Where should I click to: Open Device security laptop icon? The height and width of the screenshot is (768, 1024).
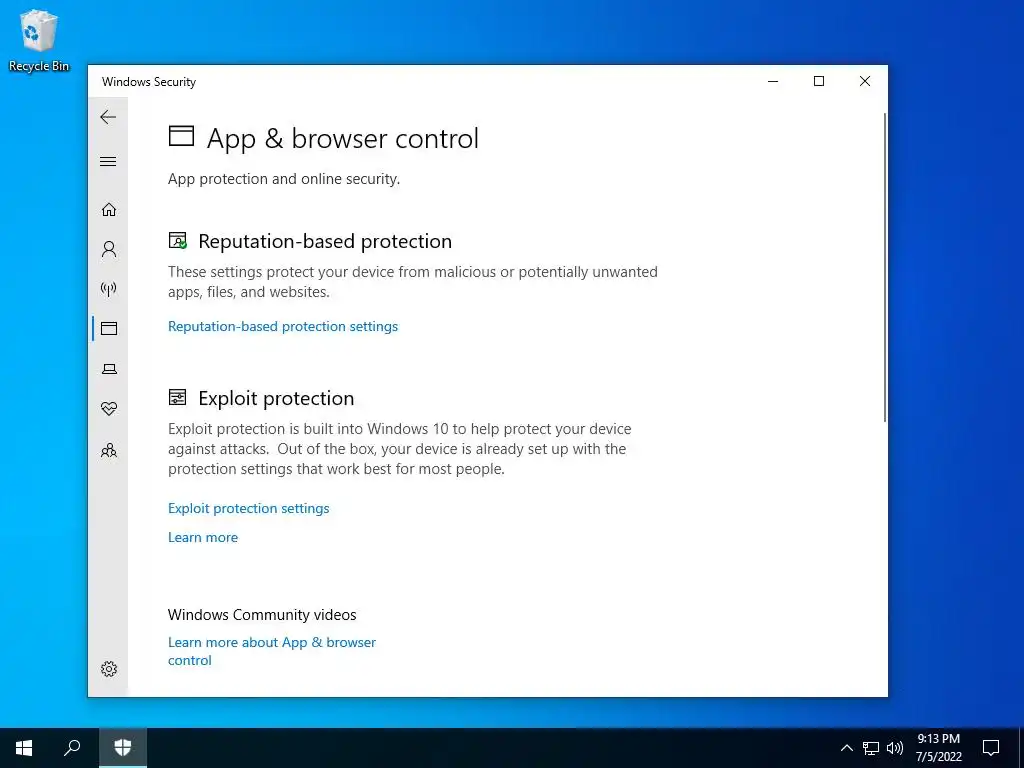coord(109,369)
